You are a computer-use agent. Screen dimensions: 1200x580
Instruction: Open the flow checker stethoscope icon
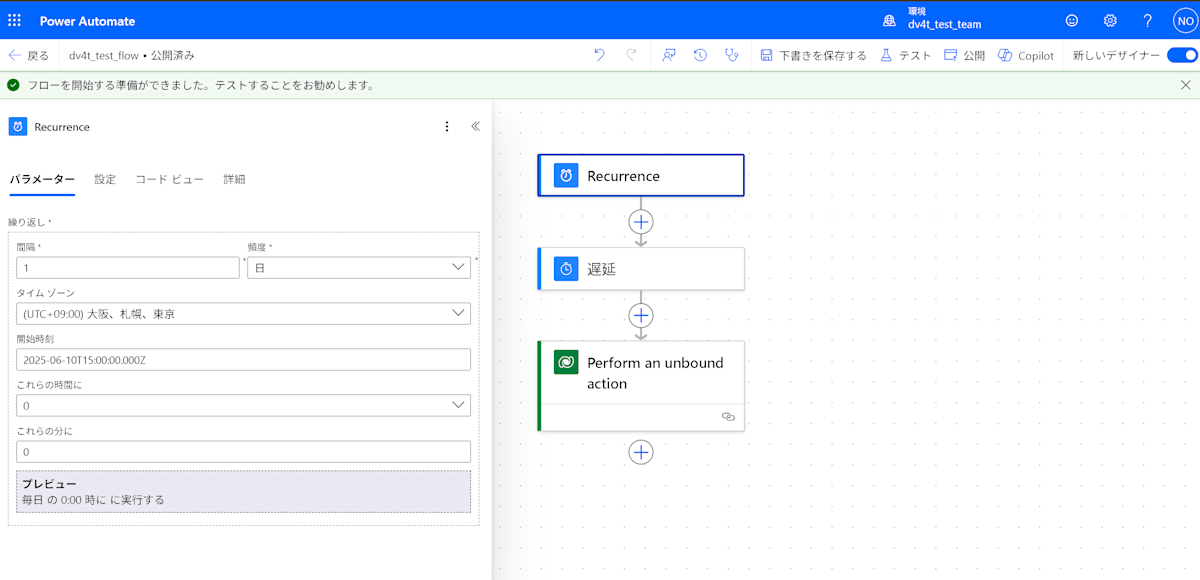tap(732, 56)
